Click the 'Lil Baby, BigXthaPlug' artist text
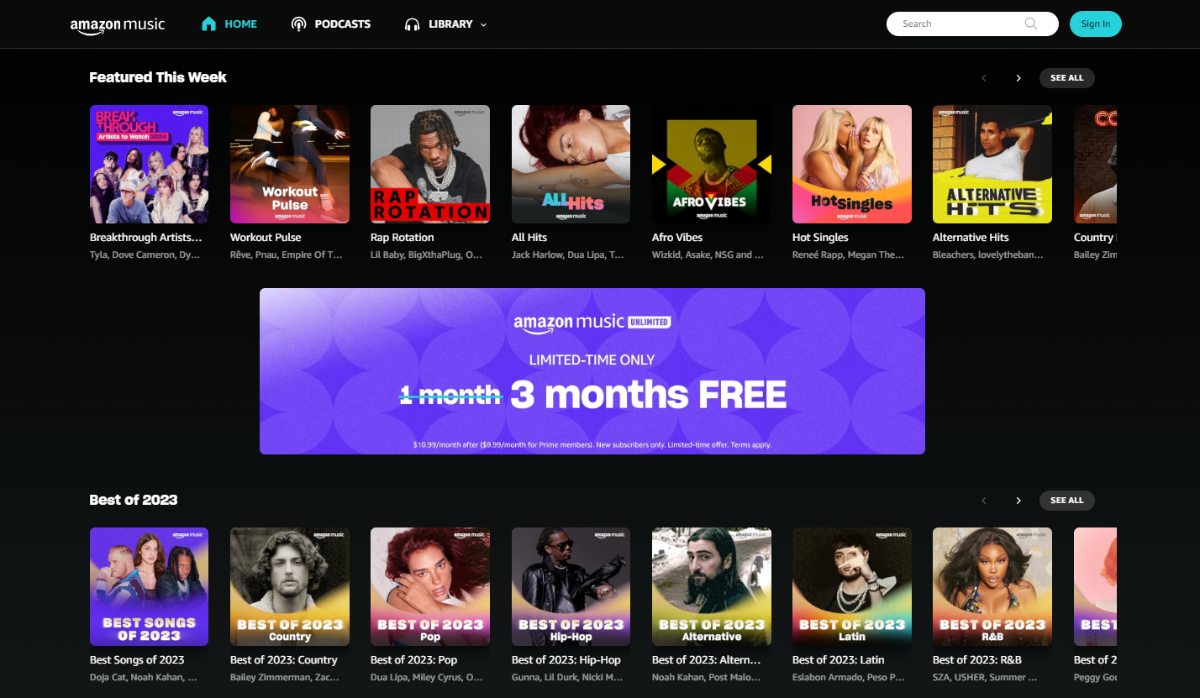 click(x=427, y=255)
